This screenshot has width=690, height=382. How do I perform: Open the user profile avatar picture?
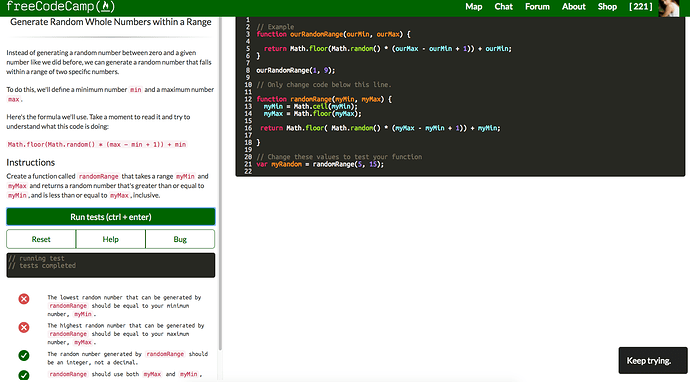click(669, 8)
